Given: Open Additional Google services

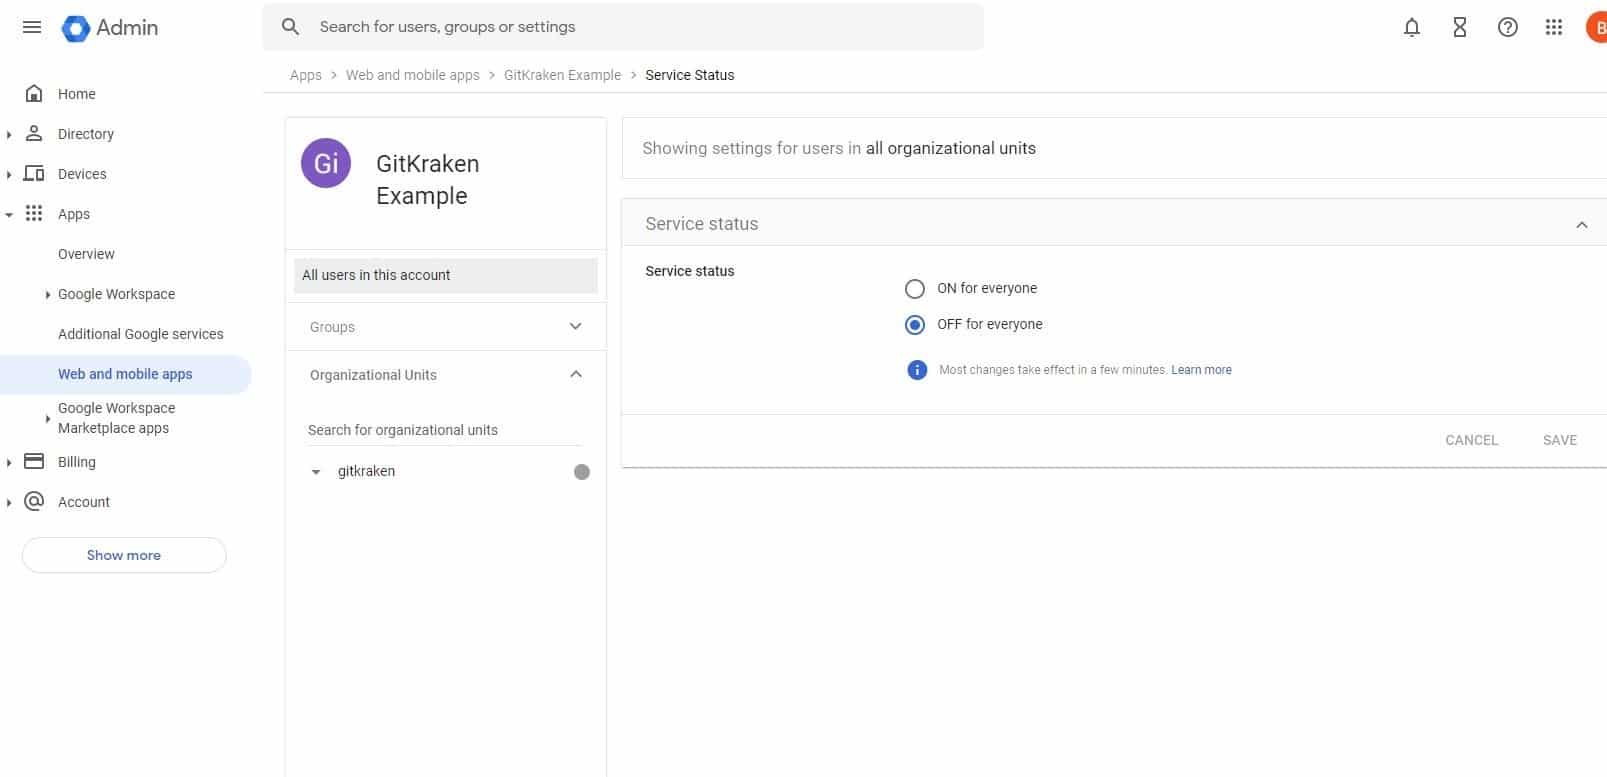Looking at the screenshot, I should coord(141,334).
